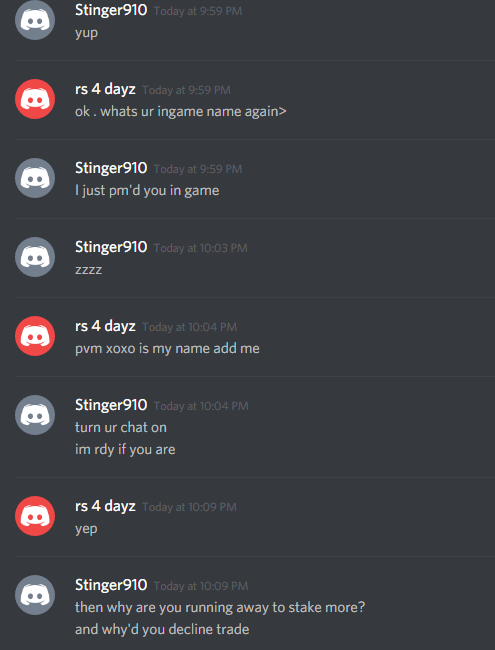The width and height of the screenshot is (495, 650).
Task: Click the "zzzz" message text
Action: [88, 270]
